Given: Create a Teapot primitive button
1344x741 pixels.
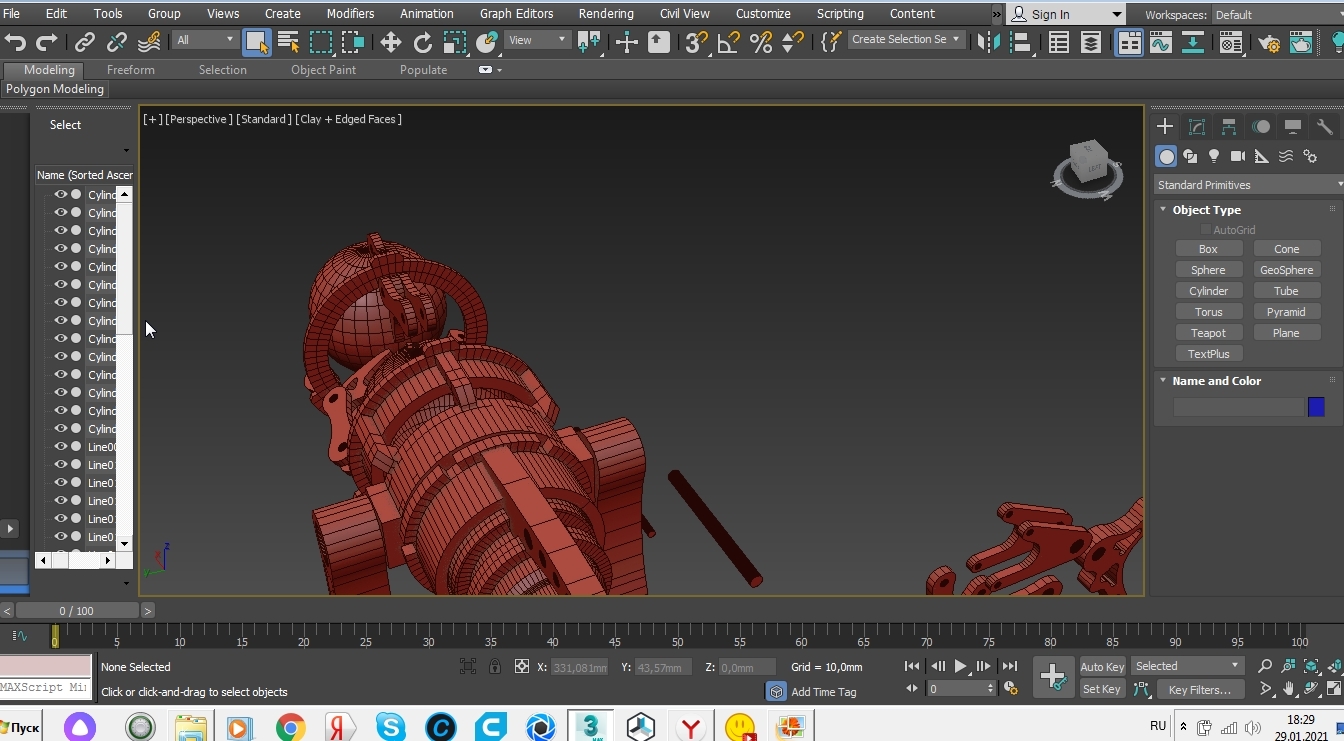Looking at the screenshot, I should pyautogui.click(x=1208, y=333).
